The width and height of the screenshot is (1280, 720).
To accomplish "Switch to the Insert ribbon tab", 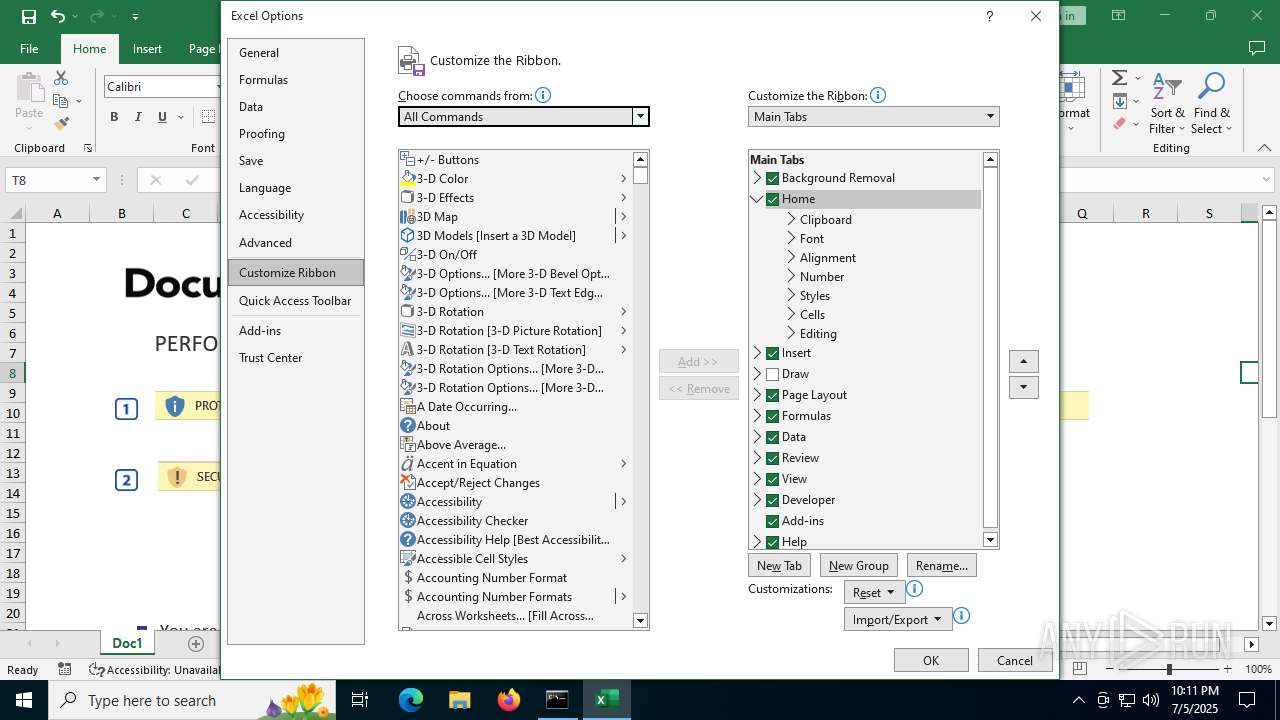I will click(147, 48).
